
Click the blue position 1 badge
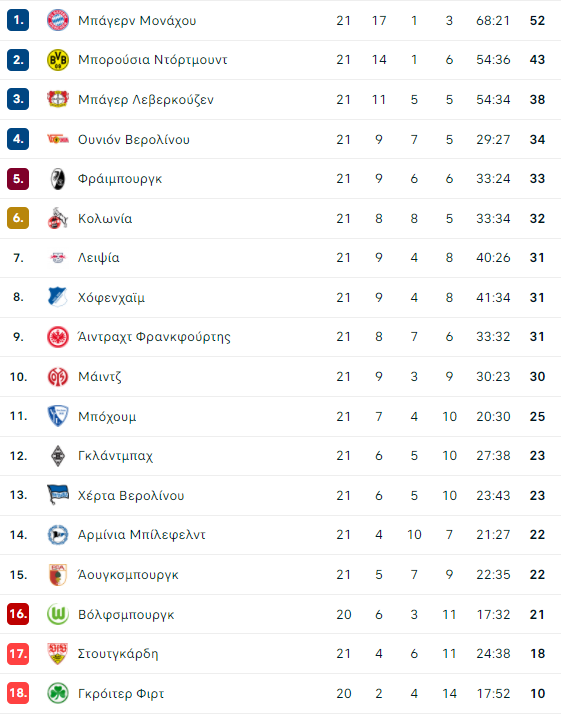18,20
